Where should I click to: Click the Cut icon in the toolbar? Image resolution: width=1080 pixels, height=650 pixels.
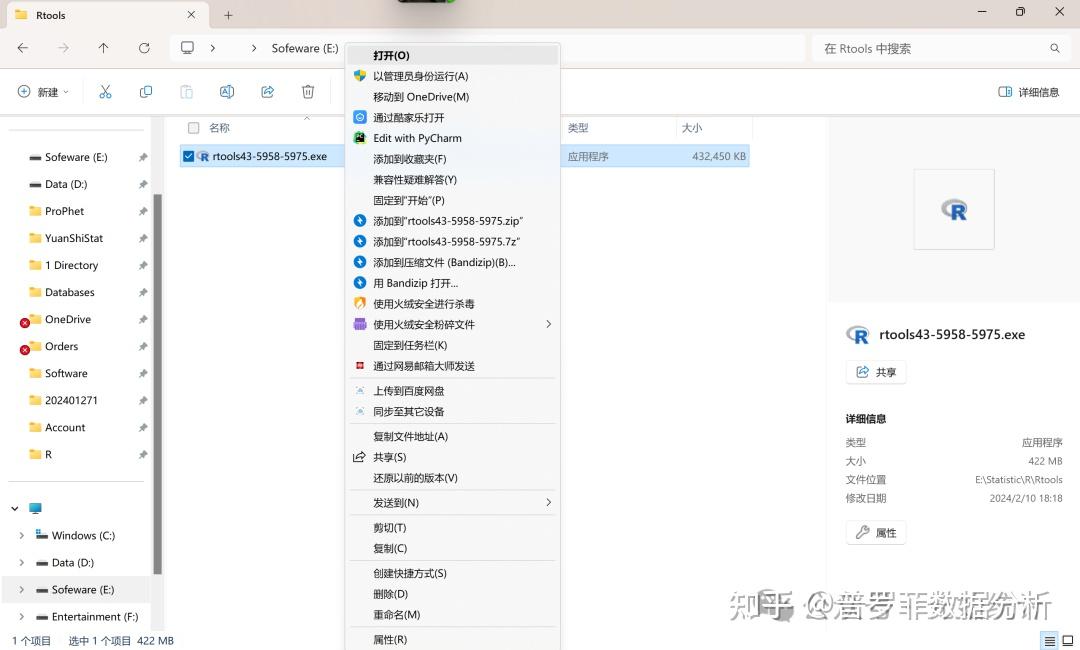pos(105,91)
